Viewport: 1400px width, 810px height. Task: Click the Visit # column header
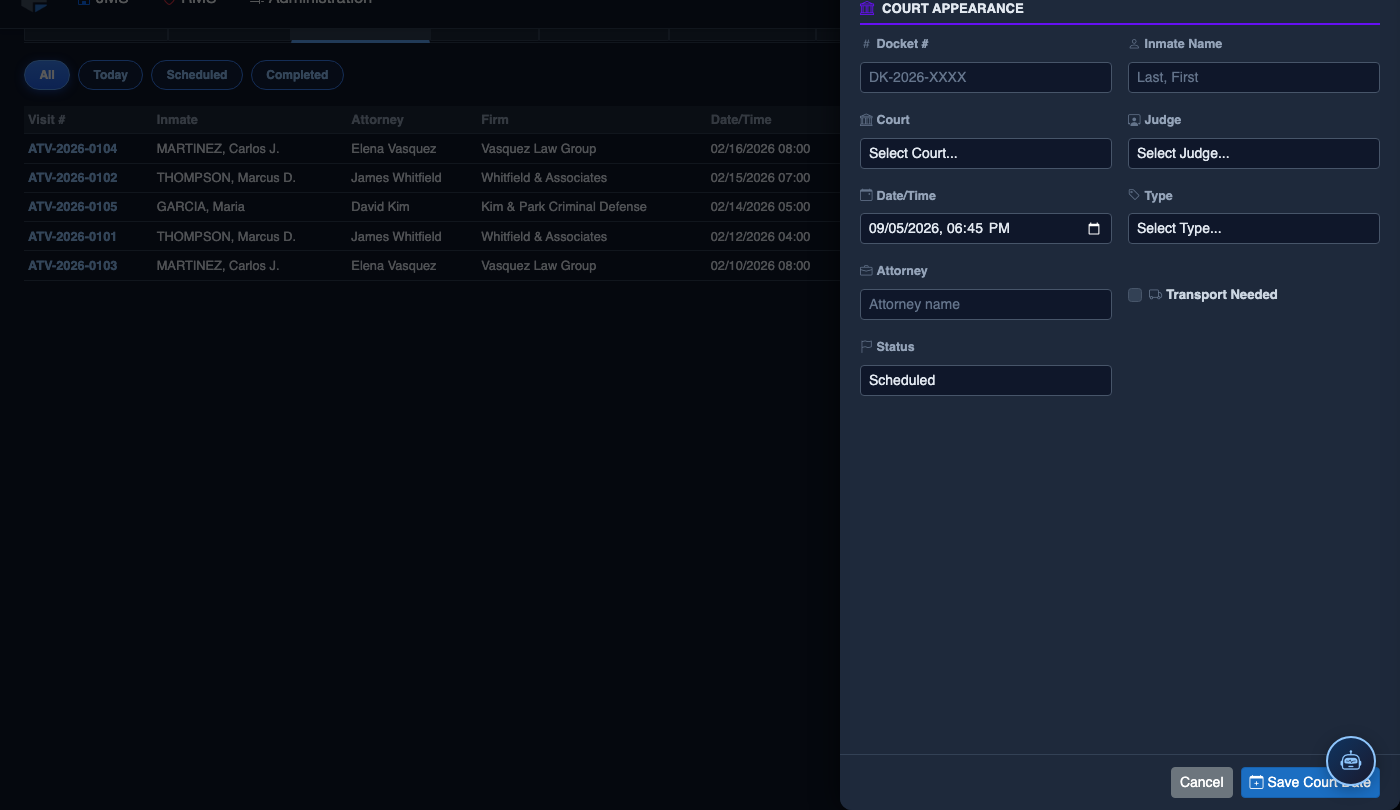(x=47, y=120)
